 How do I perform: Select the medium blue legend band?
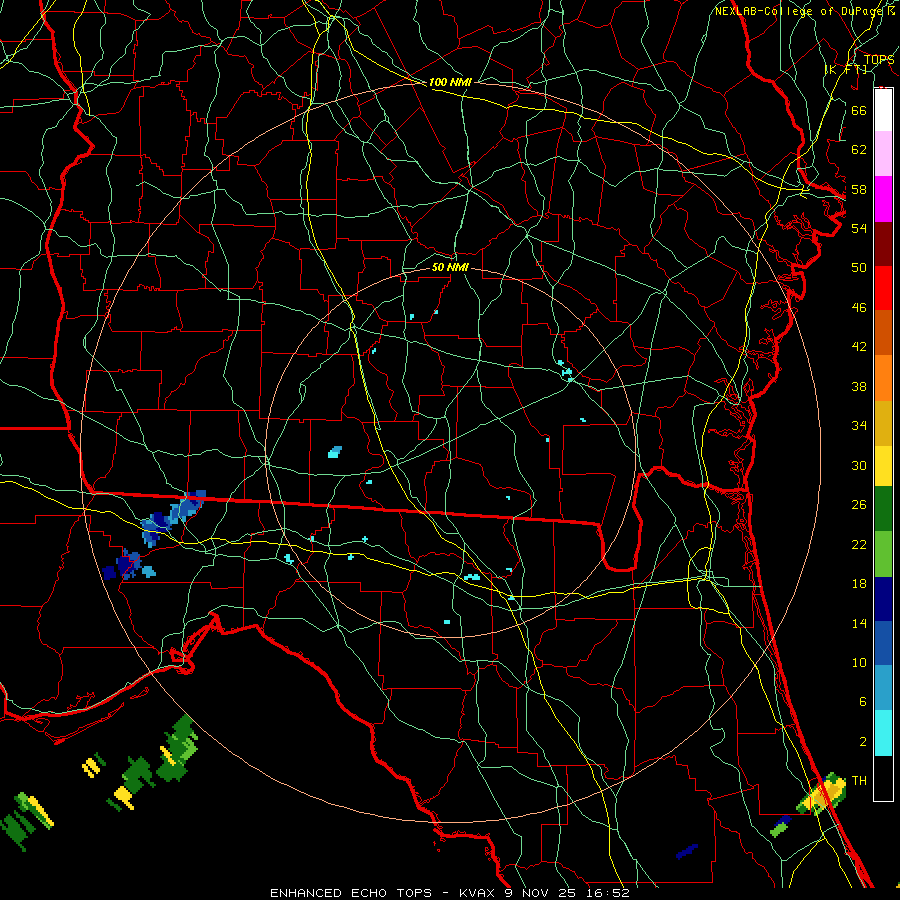point(883,643)
